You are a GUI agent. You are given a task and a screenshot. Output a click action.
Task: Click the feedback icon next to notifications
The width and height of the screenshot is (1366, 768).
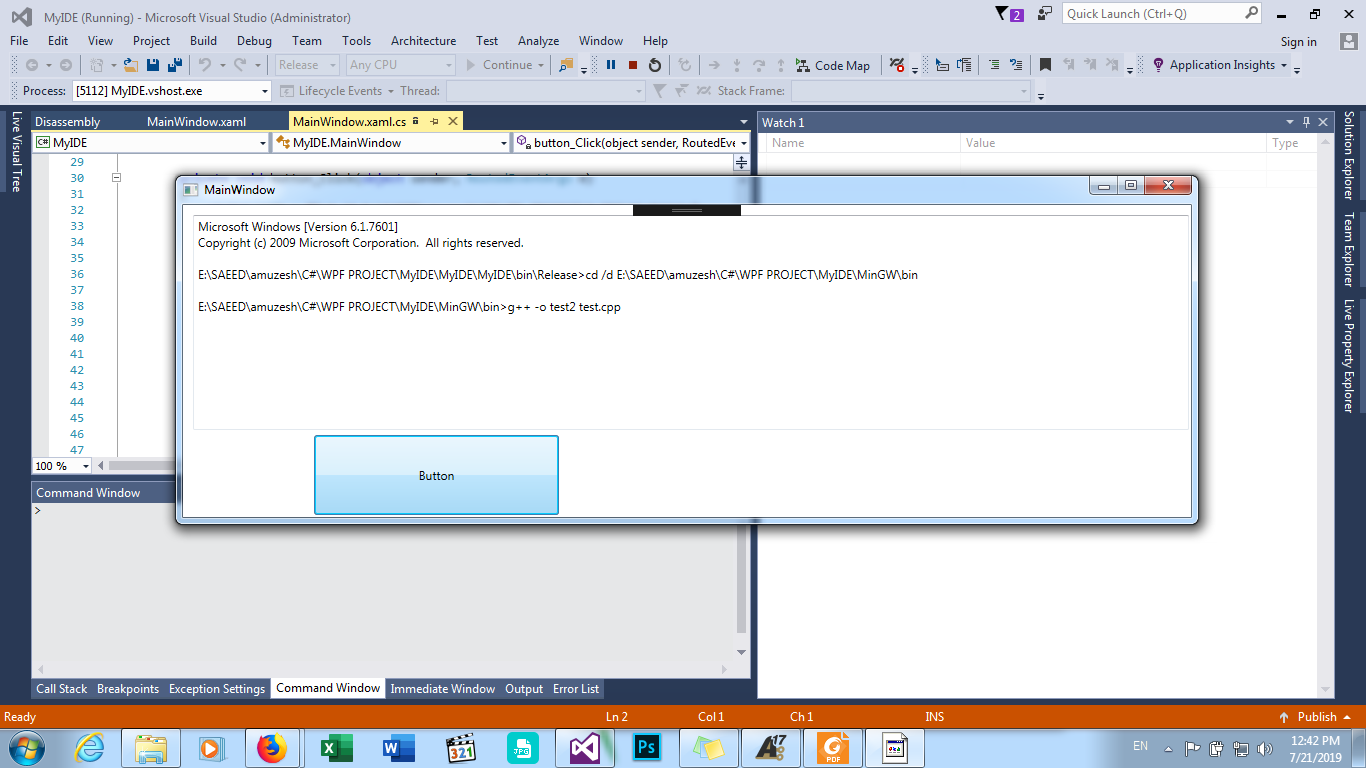1045,14
